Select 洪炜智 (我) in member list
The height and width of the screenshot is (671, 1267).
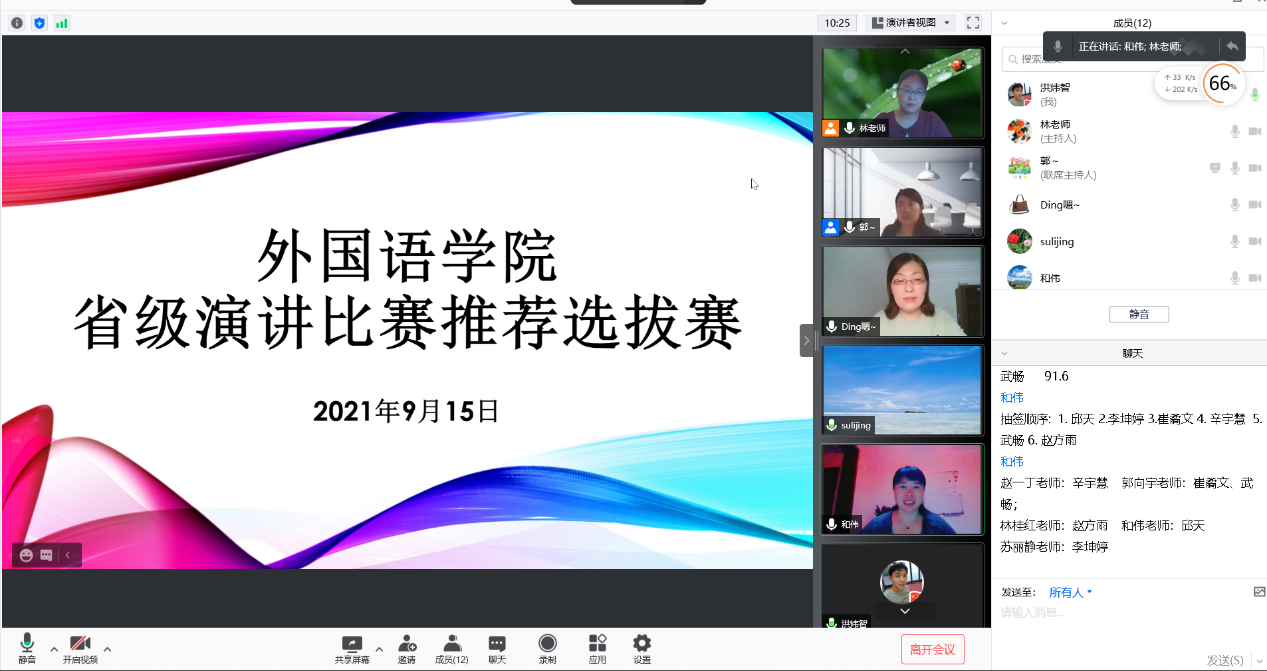(x=1130, y=94)
